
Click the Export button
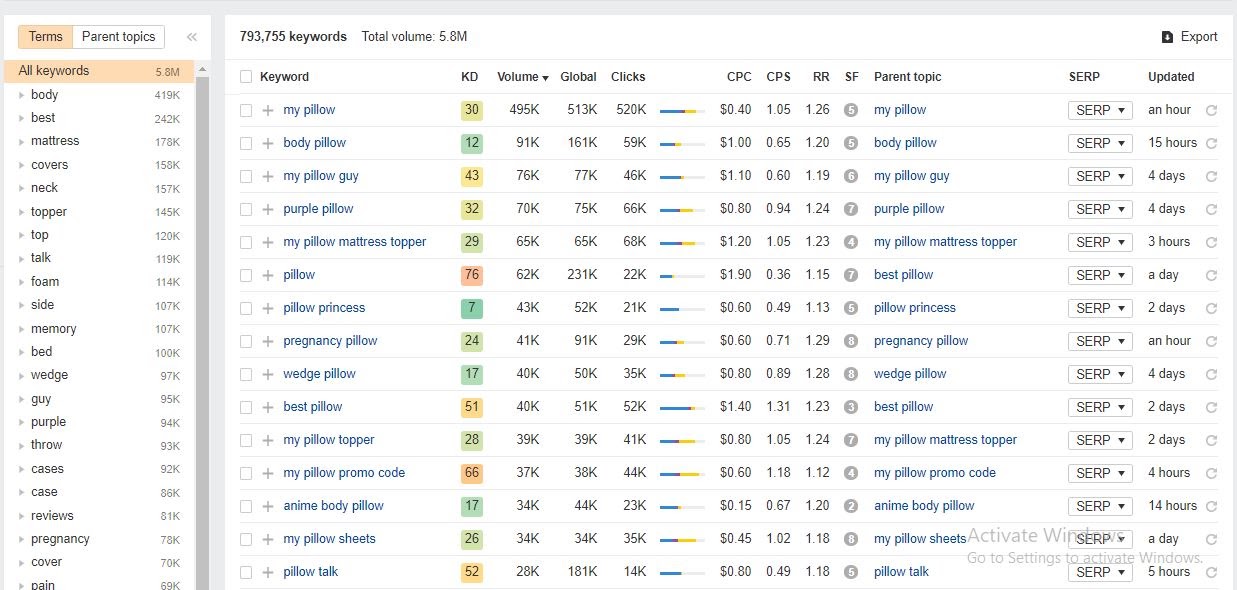(x=1189, y=37)
